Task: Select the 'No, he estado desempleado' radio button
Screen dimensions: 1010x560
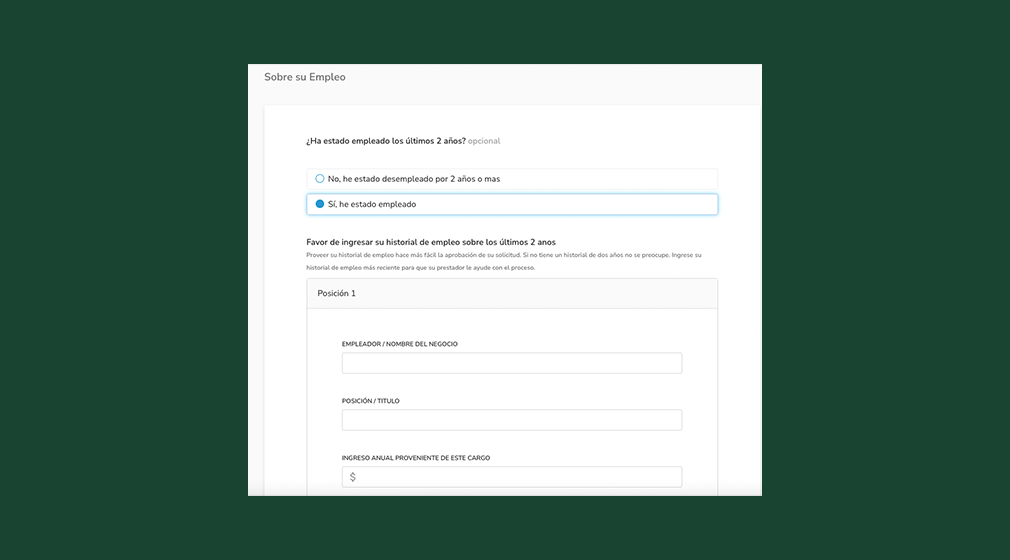Action: point(320,178)
